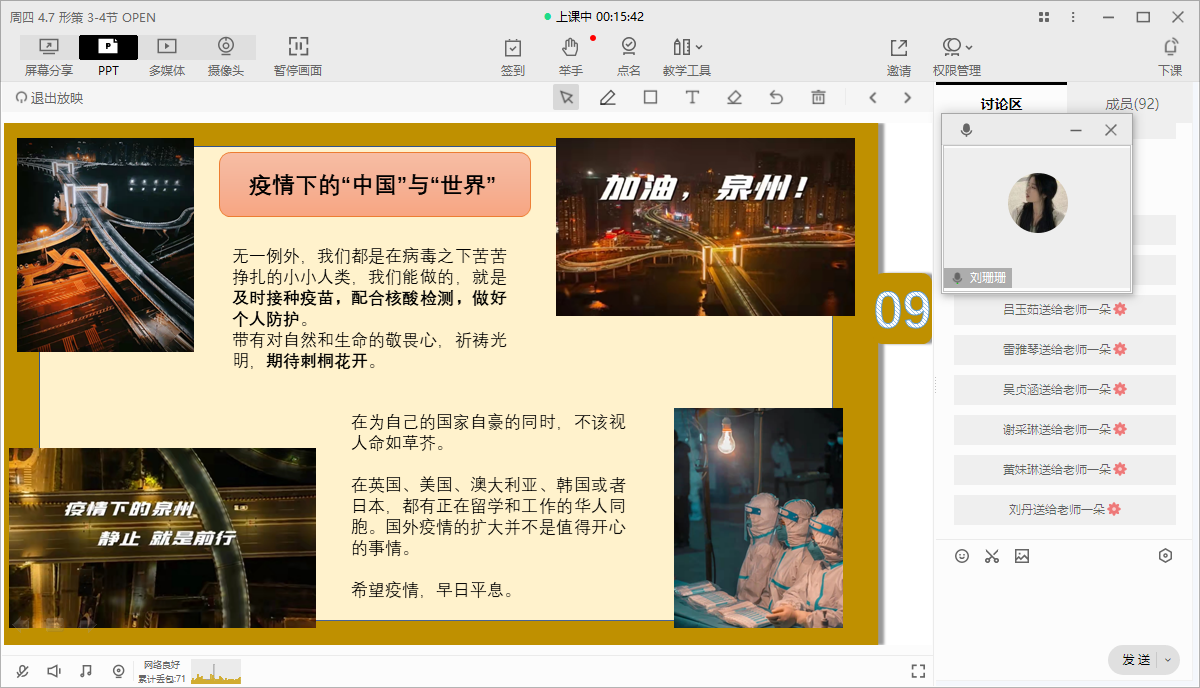Click 退出放映 to exit slideshow
Viewport: 1200px width, 688px height.
click(x=50, y=98)
